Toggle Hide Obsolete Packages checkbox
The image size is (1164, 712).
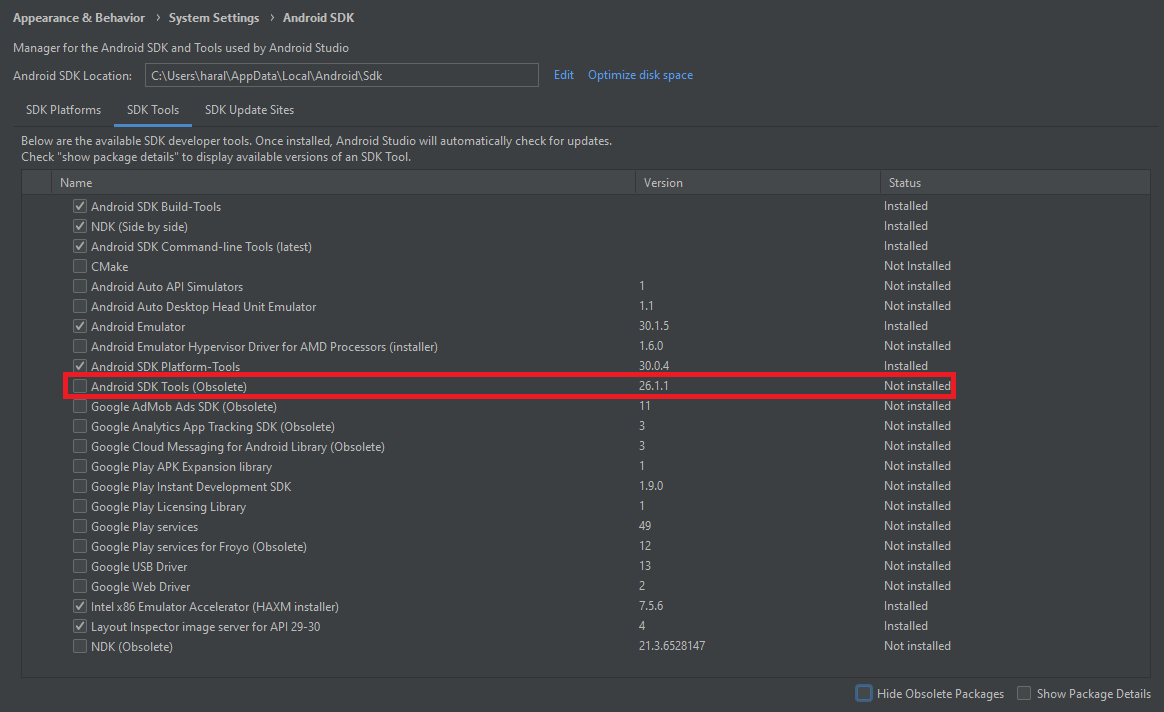pyautogui.click(x=863, y=693)
